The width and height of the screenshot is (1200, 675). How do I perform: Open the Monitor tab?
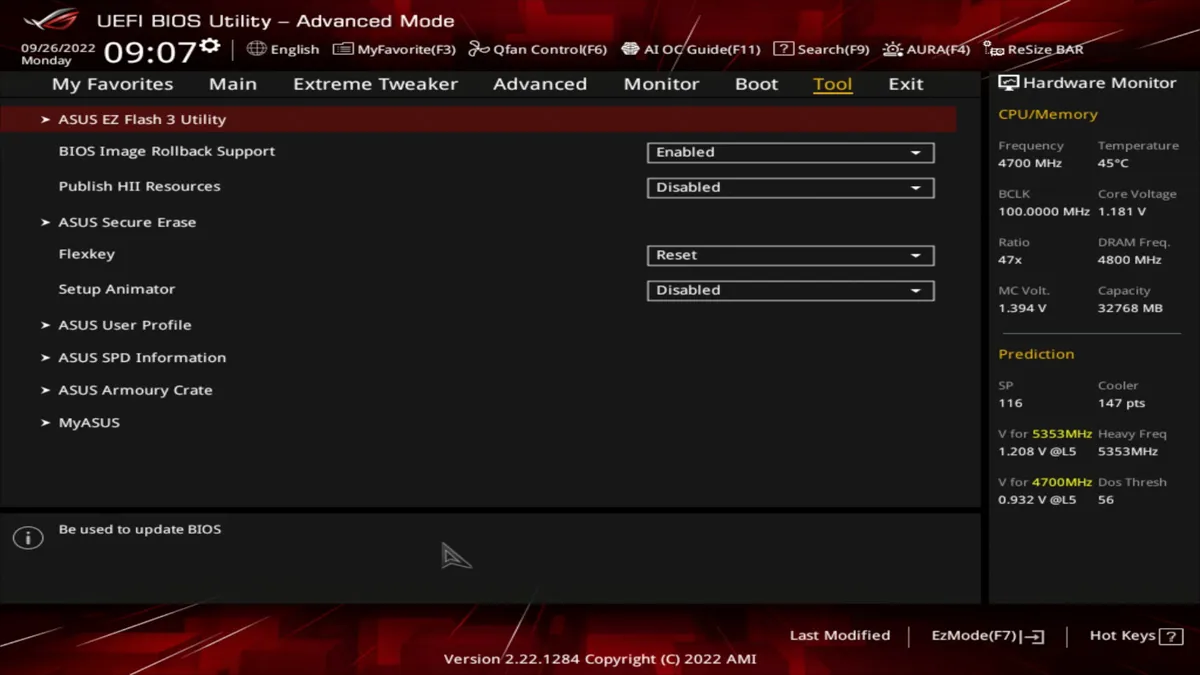pos(661,84)
